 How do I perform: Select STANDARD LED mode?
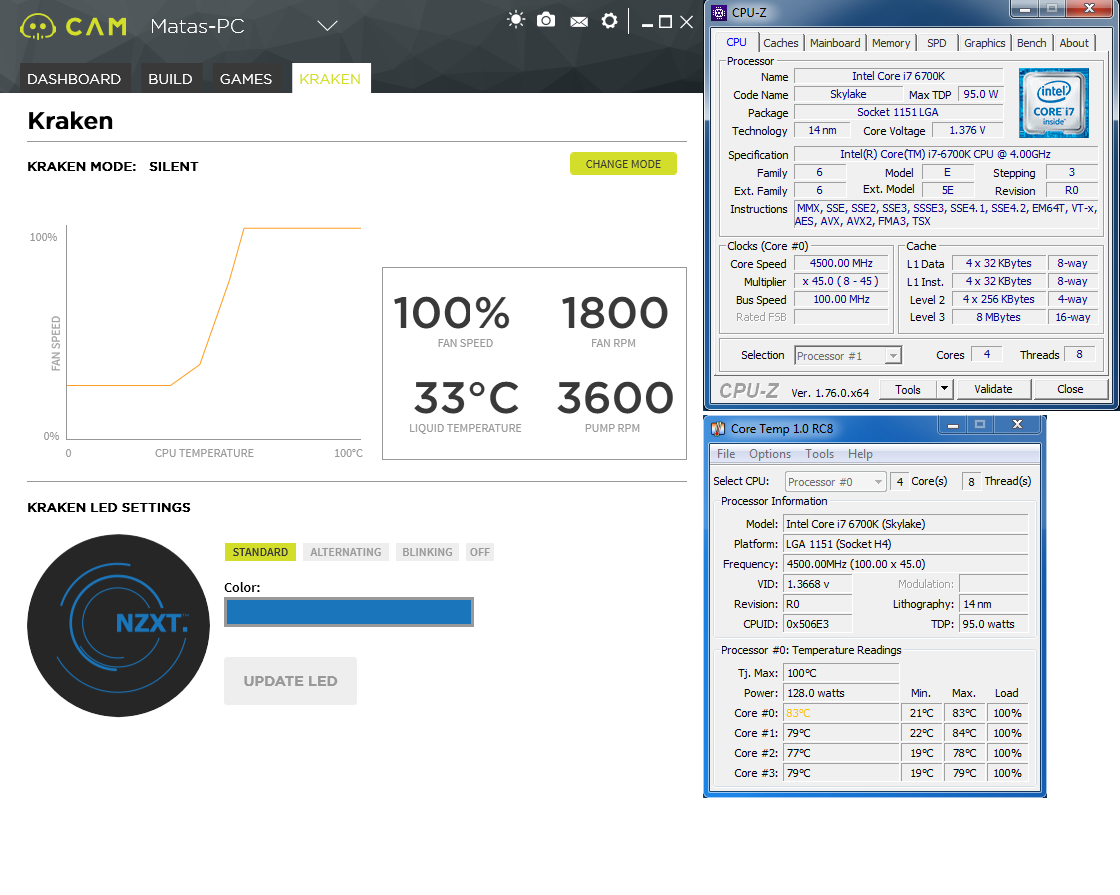coord(260,552)
